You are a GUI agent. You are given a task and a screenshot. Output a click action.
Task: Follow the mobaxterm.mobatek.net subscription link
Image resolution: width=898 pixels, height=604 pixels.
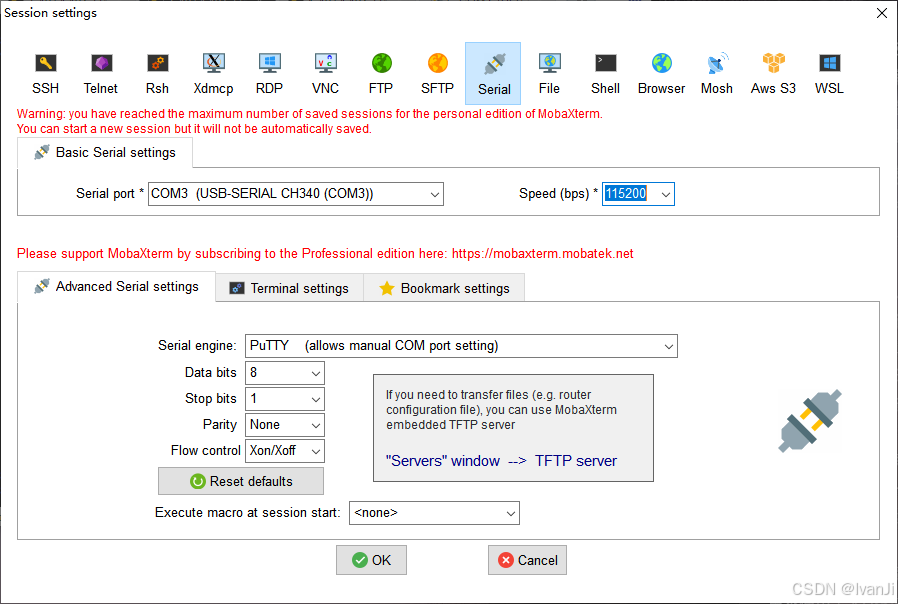[542, 254]
